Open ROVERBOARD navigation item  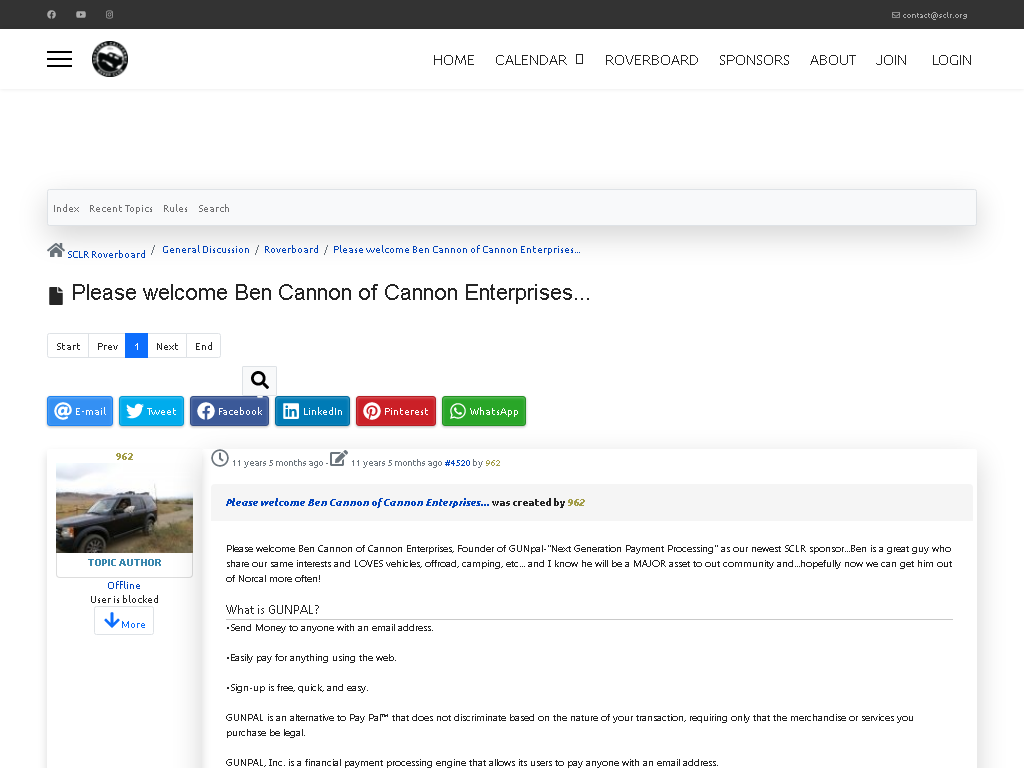tap(651, 60)
